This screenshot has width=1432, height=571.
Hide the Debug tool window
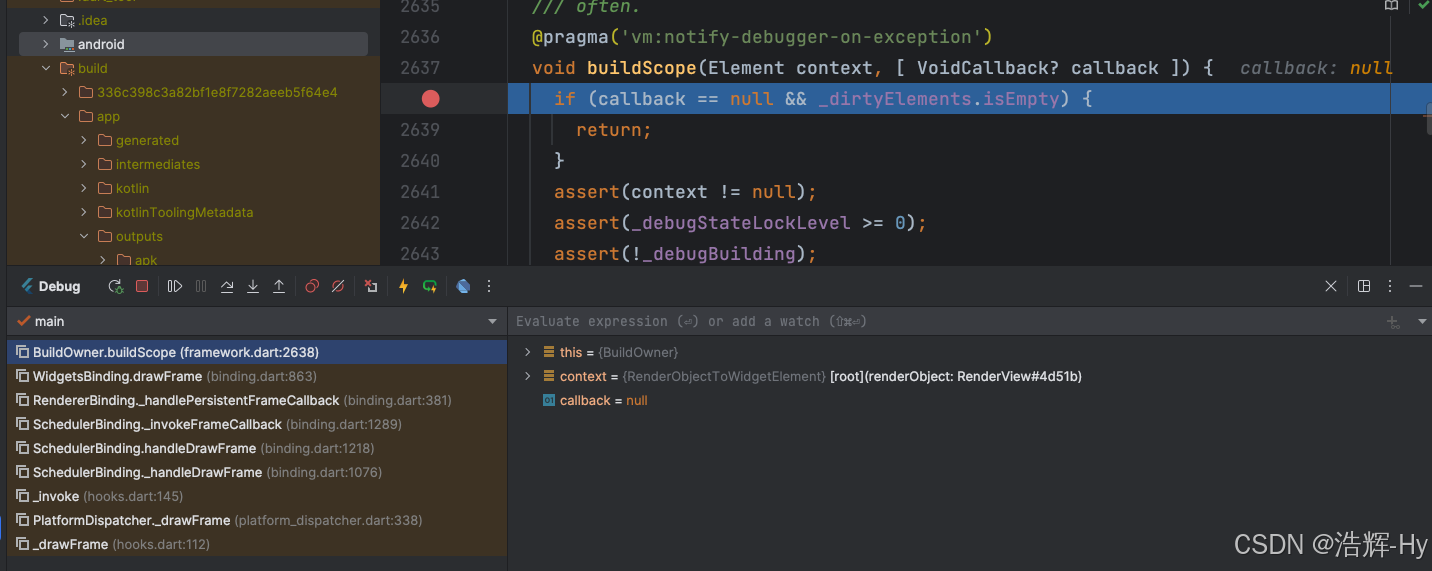[x=1416, y=286]
